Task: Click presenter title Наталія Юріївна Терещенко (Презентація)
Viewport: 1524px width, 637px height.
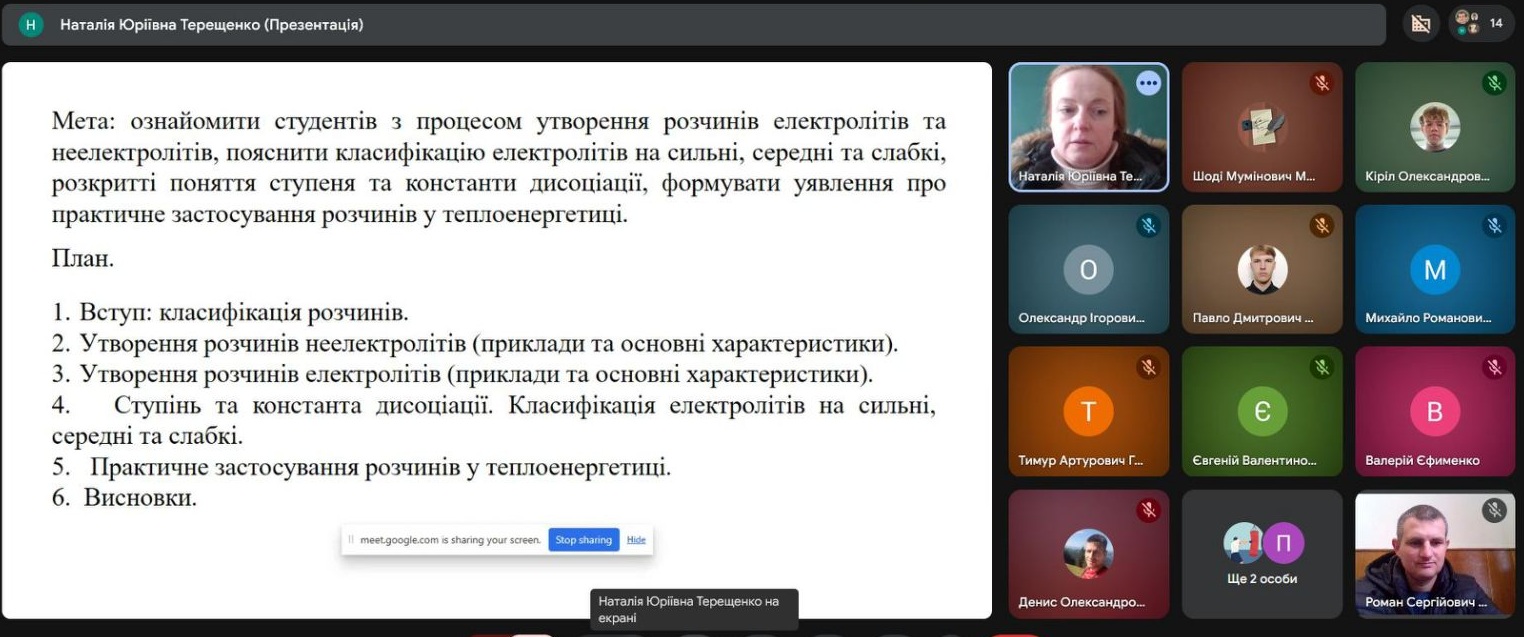Action: 211,24
